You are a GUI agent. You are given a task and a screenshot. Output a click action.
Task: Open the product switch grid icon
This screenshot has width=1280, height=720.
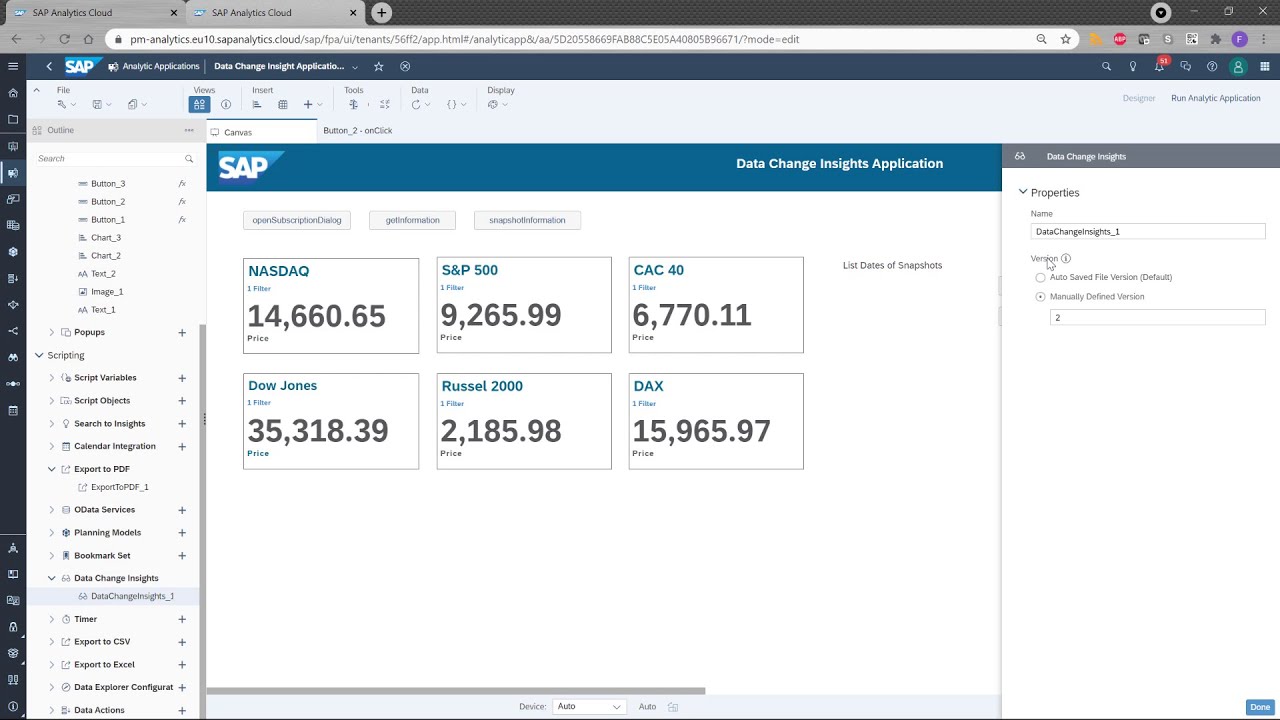coord(1265,66)
